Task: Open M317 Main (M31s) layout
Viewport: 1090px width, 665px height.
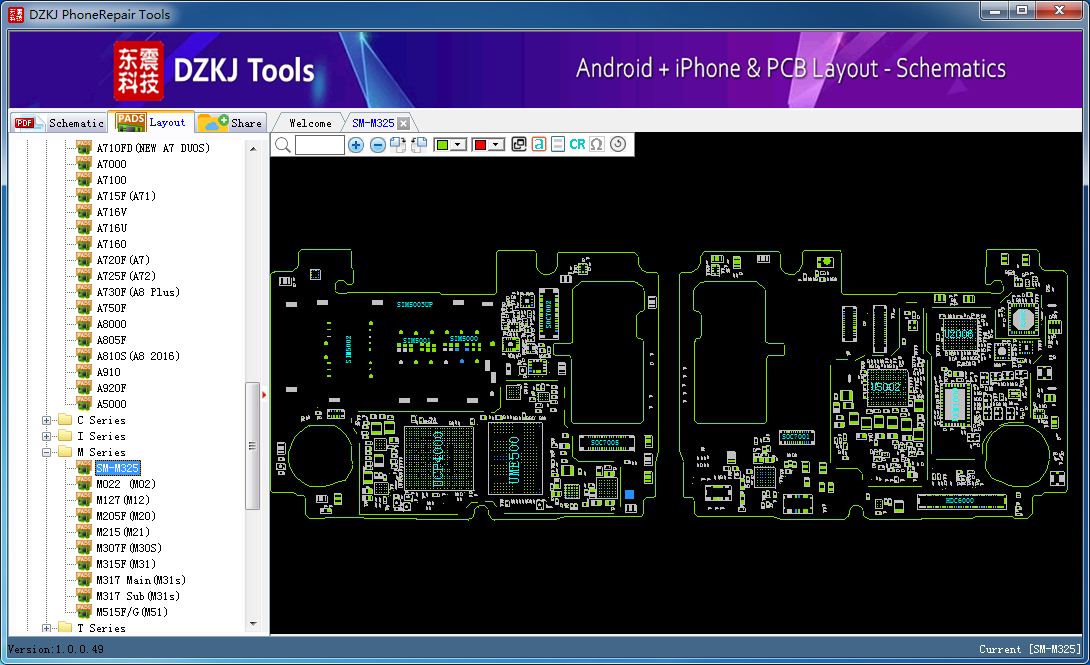Action: point(140,580)
